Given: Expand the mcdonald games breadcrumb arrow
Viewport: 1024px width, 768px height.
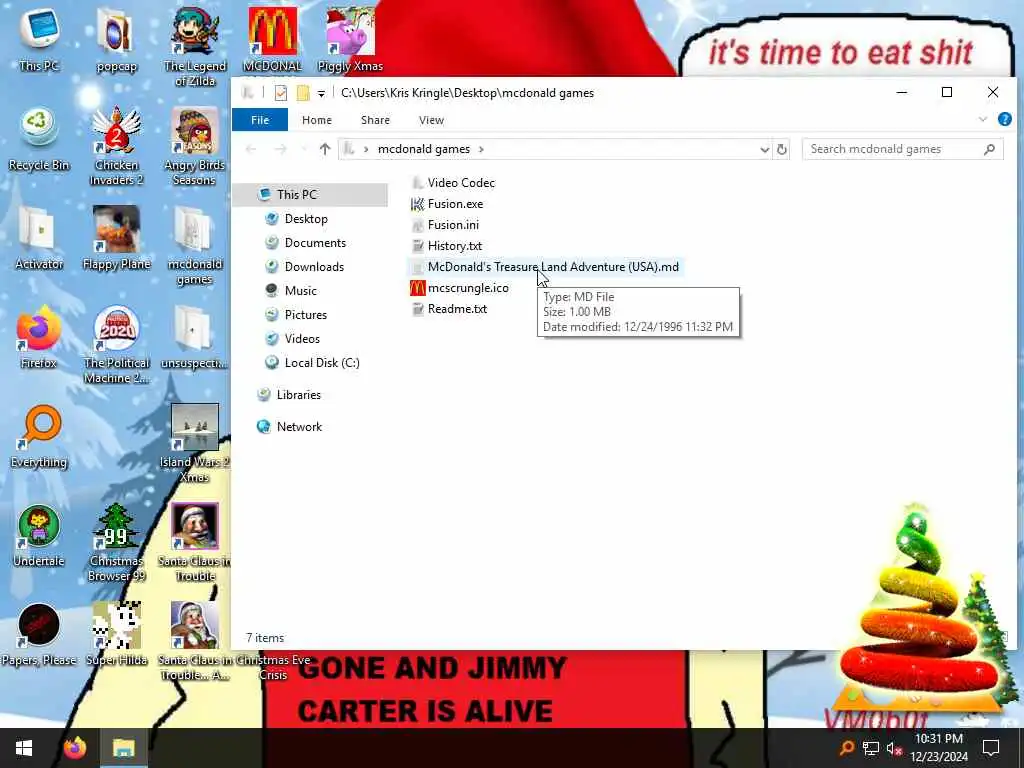Looking at the screenshot, I should pyautogui.click(x=481, y=149).
